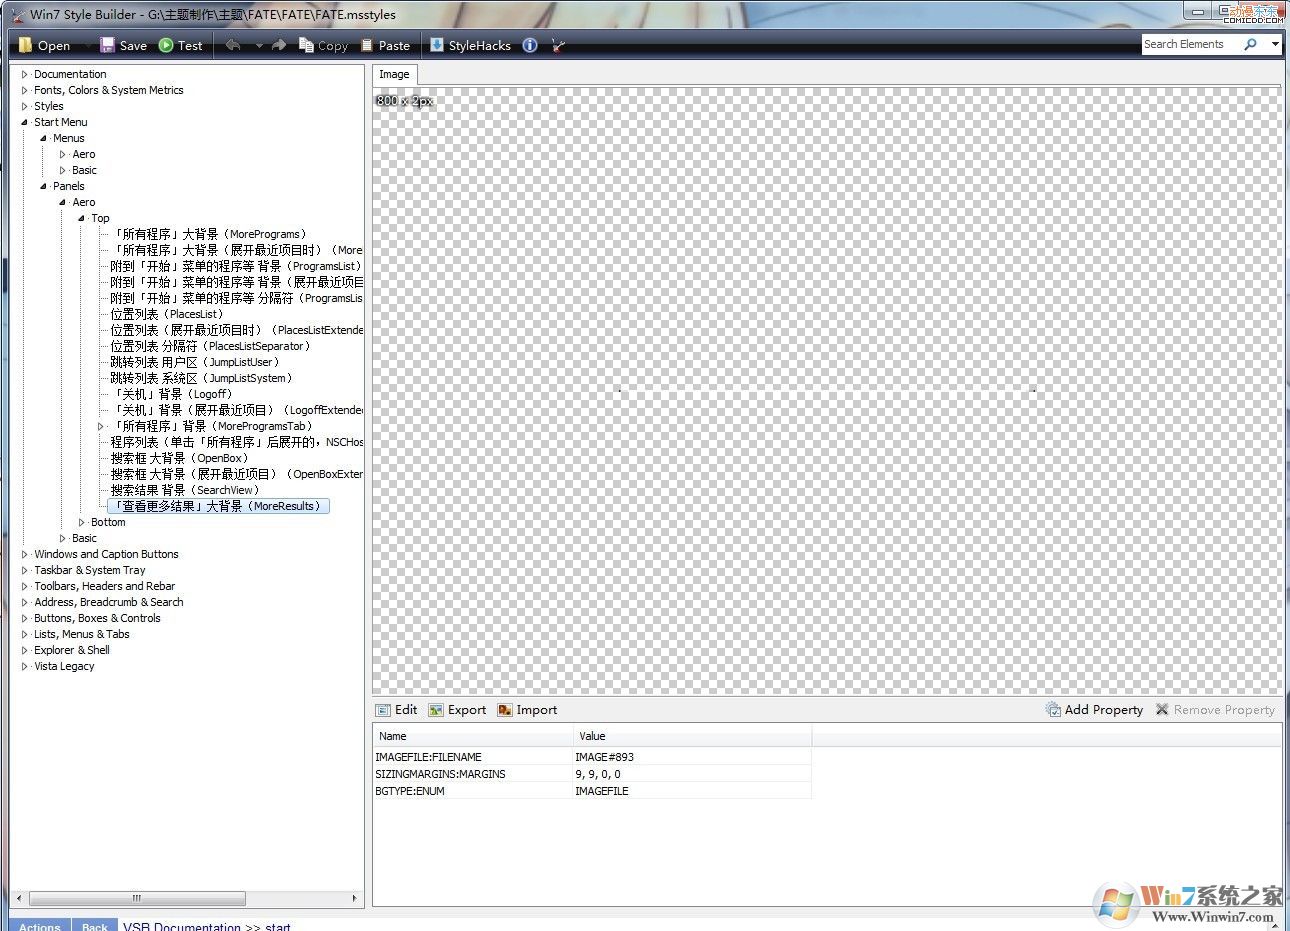Expand the Bottom node under Aero panels
The width and height of the screenshot is (1290, 931).
pos(80,521)
